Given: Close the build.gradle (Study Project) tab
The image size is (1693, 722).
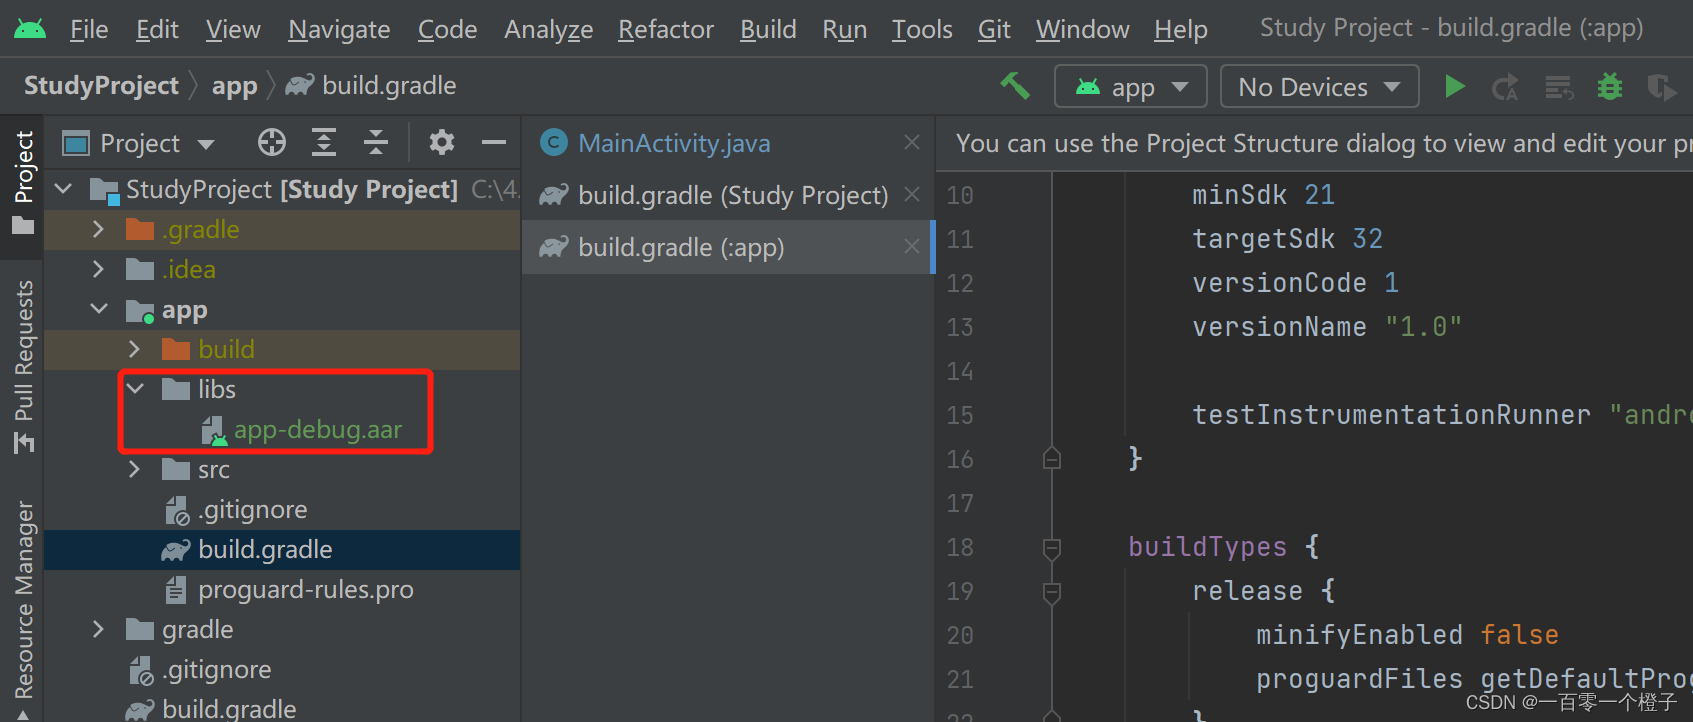Looking at the screenshot, I should [x=912, y=194].
